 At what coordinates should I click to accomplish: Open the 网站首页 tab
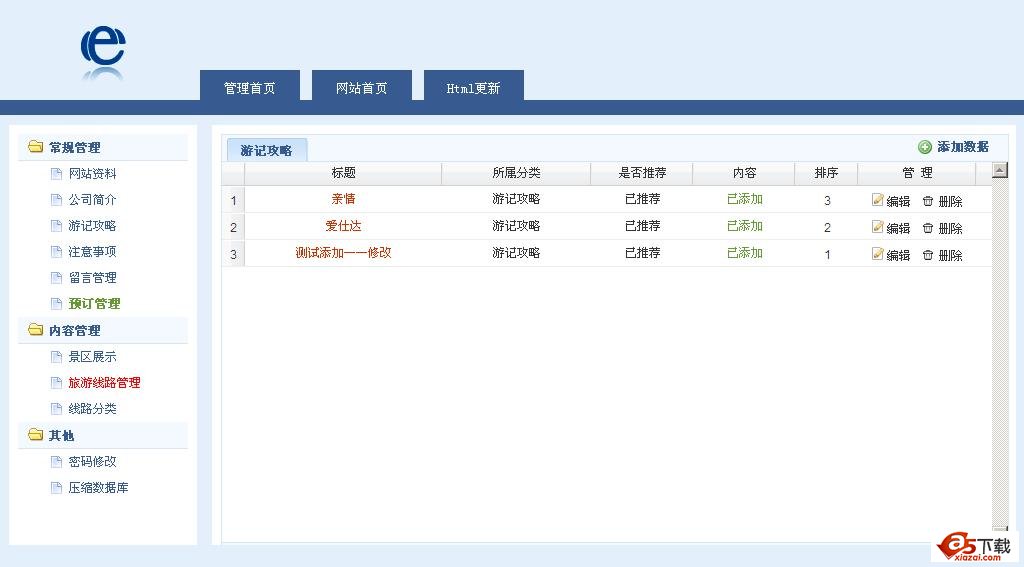[x=362, y=86]
